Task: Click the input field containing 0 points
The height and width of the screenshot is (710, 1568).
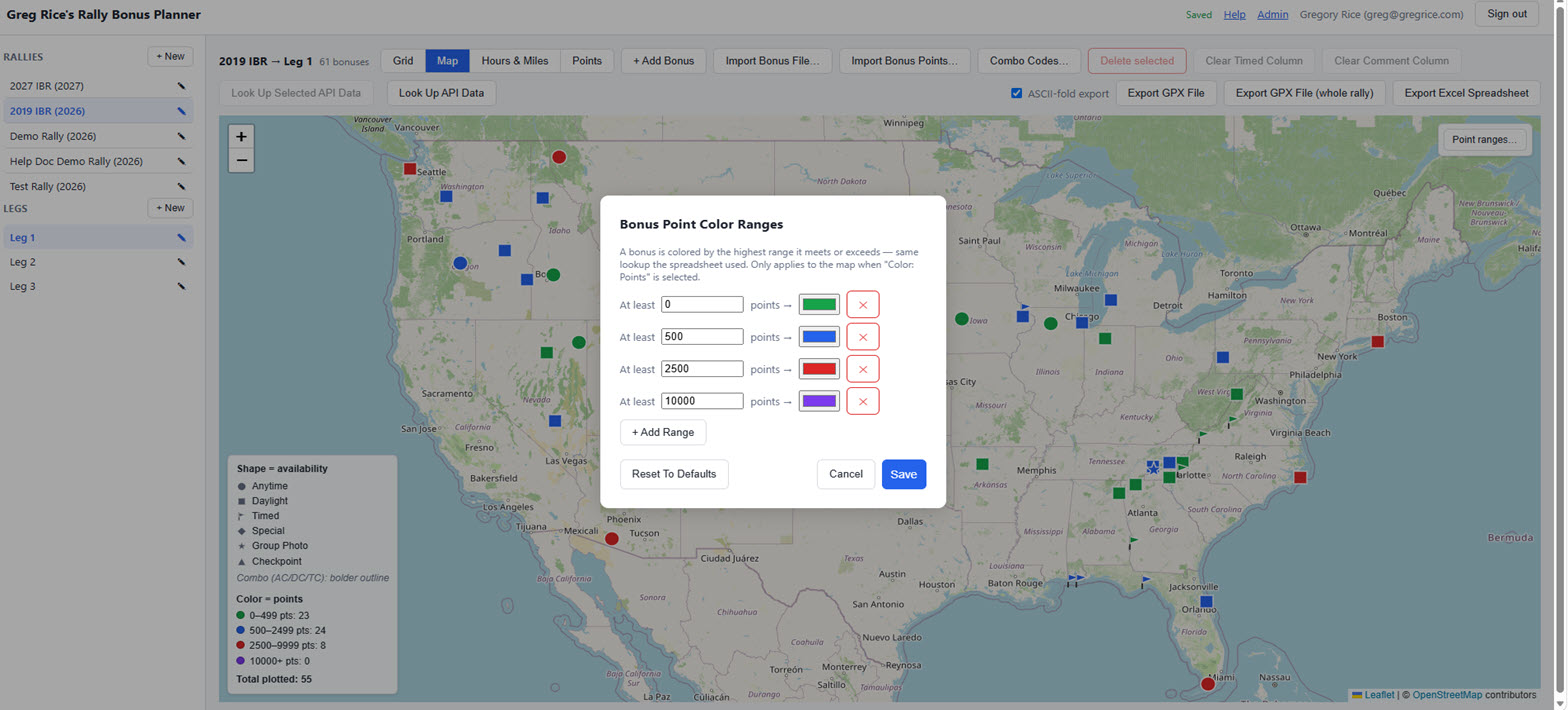Action: 702,304
